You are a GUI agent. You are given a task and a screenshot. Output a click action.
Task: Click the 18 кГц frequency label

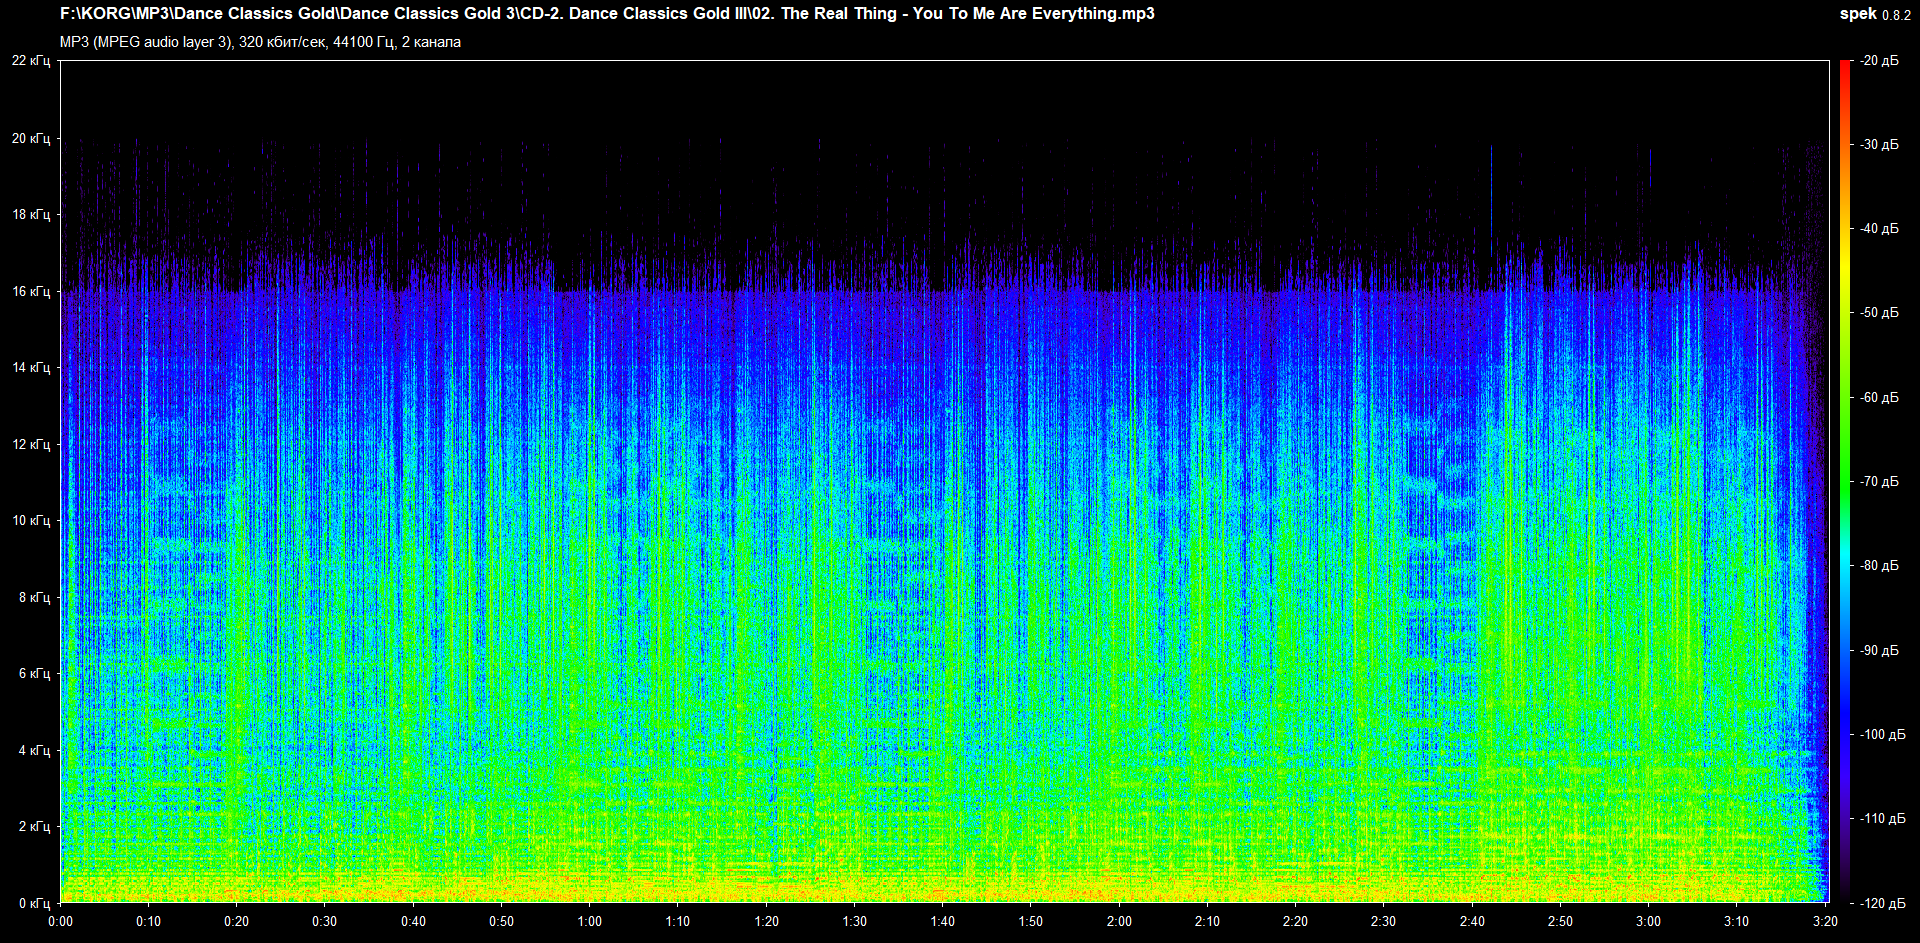(x=31, y=214)
